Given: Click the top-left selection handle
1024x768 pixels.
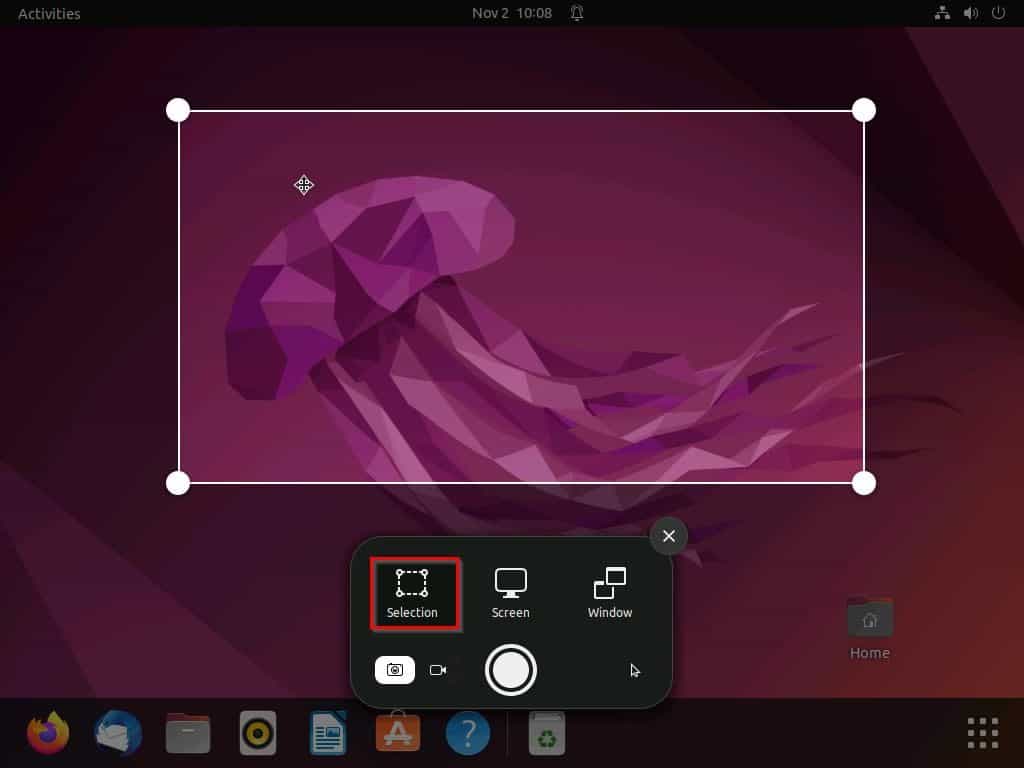Looking at the screenshot, I should 178,110.
